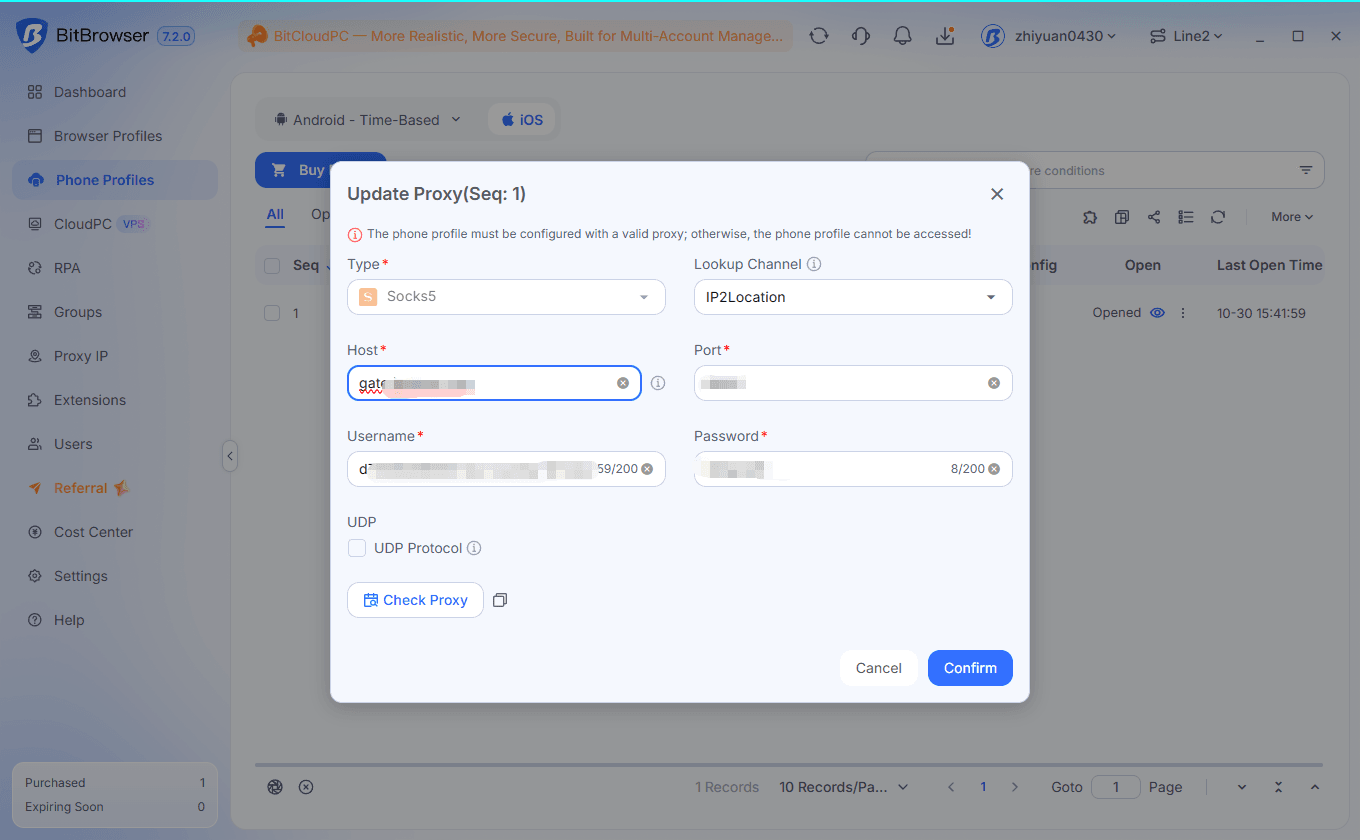Expand the Android - Time-Based dropdown
The width and height of the screenshot is (1360, 840).
[x=367, y=120]
